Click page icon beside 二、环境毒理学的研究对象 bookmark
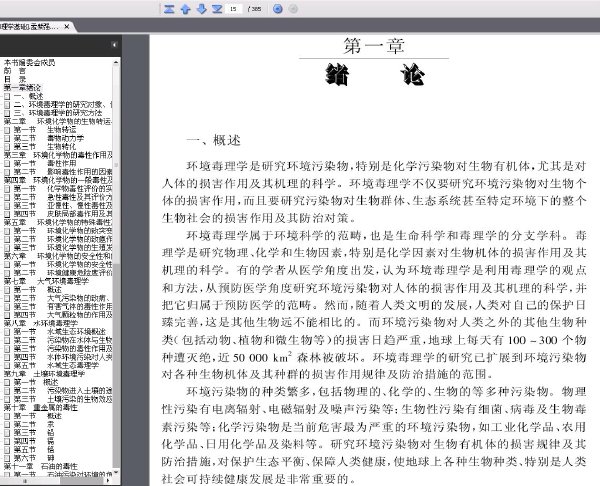This screenshot has width=600, height=486. 7,104
